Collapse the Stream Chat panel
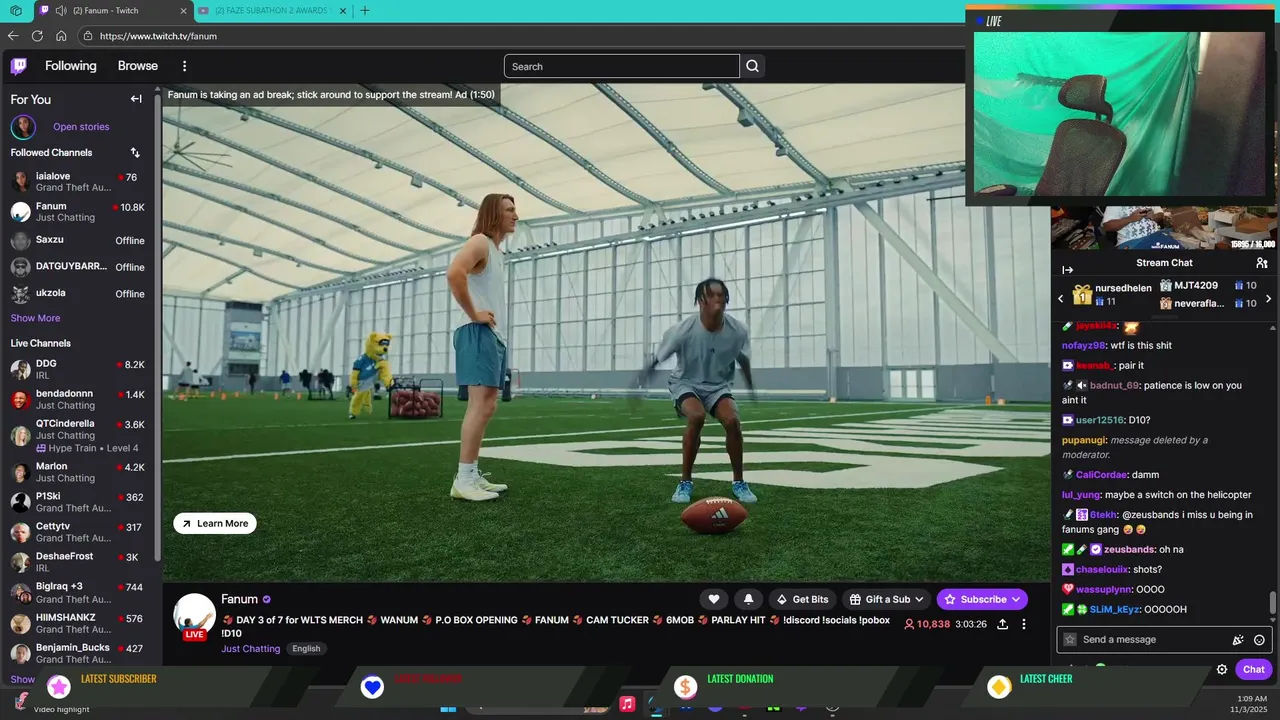Viewport: 1280px width, 720px height. [x=1067, y=270]
